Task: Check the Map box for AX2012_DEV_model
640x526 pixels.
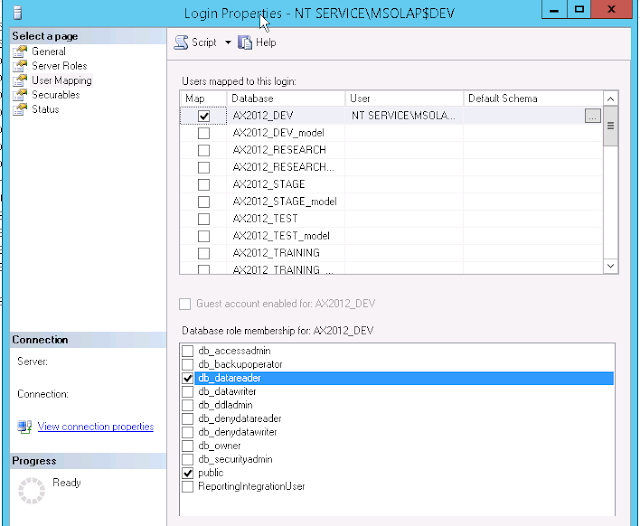Action: pos(204,133)
